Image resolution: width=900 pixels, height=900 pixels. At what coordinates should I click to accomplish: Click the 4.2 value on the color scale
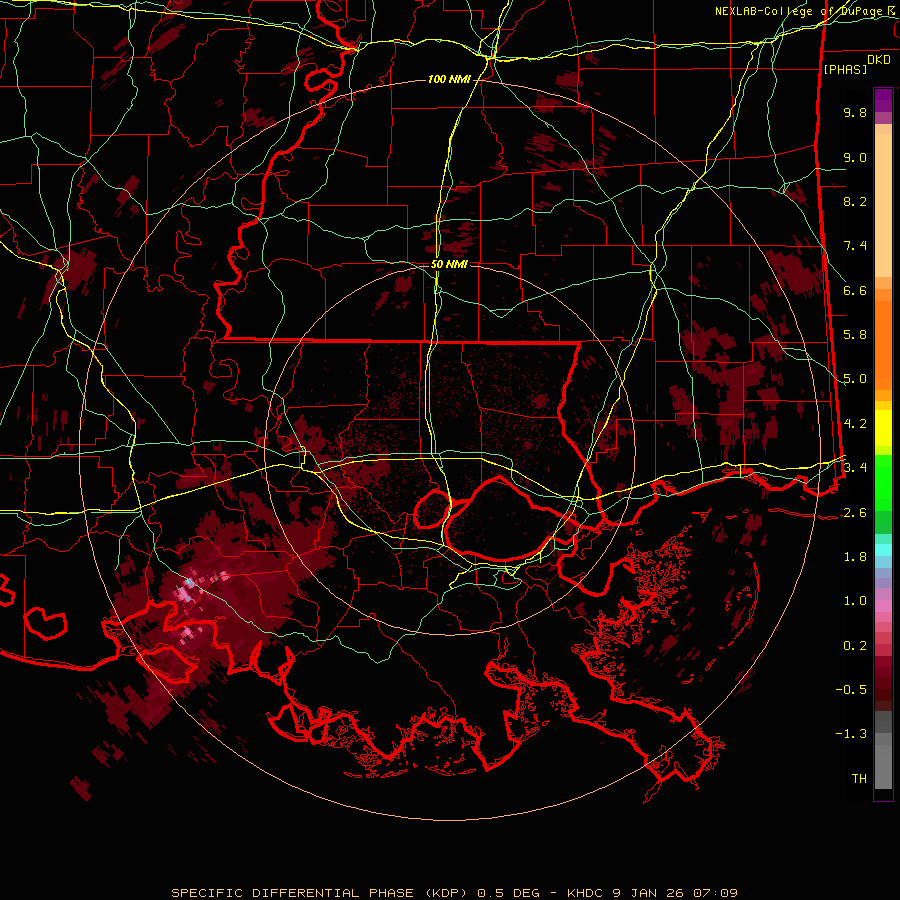pos(855,424)
